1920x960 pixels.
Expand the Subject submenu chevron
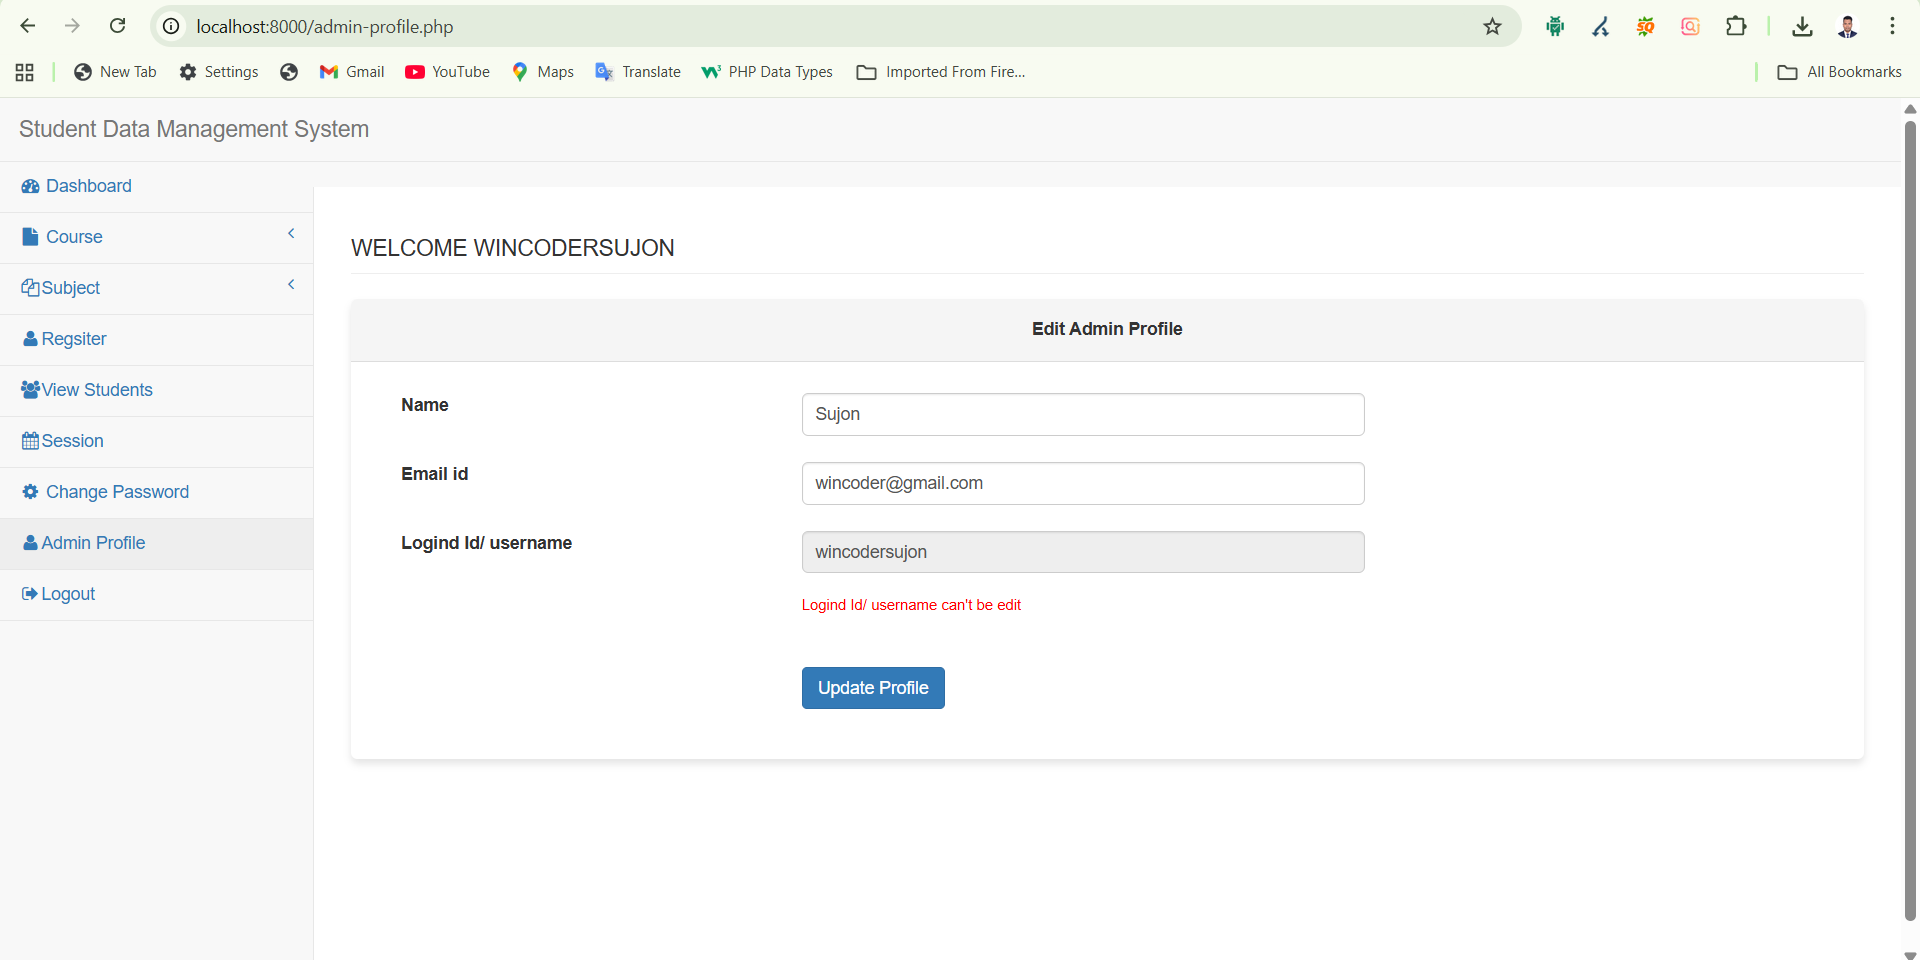coord(291,285)
